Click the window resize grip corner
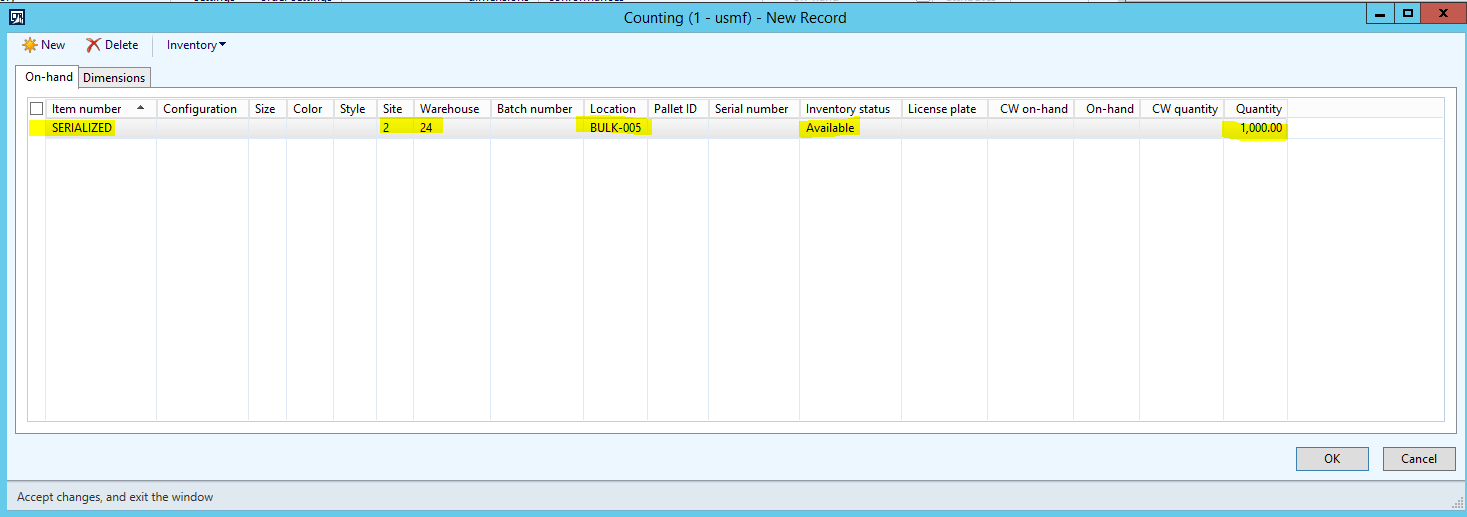Viewport: 1467px width, 517px height. pyautogui.click(x=1457, y=498)
